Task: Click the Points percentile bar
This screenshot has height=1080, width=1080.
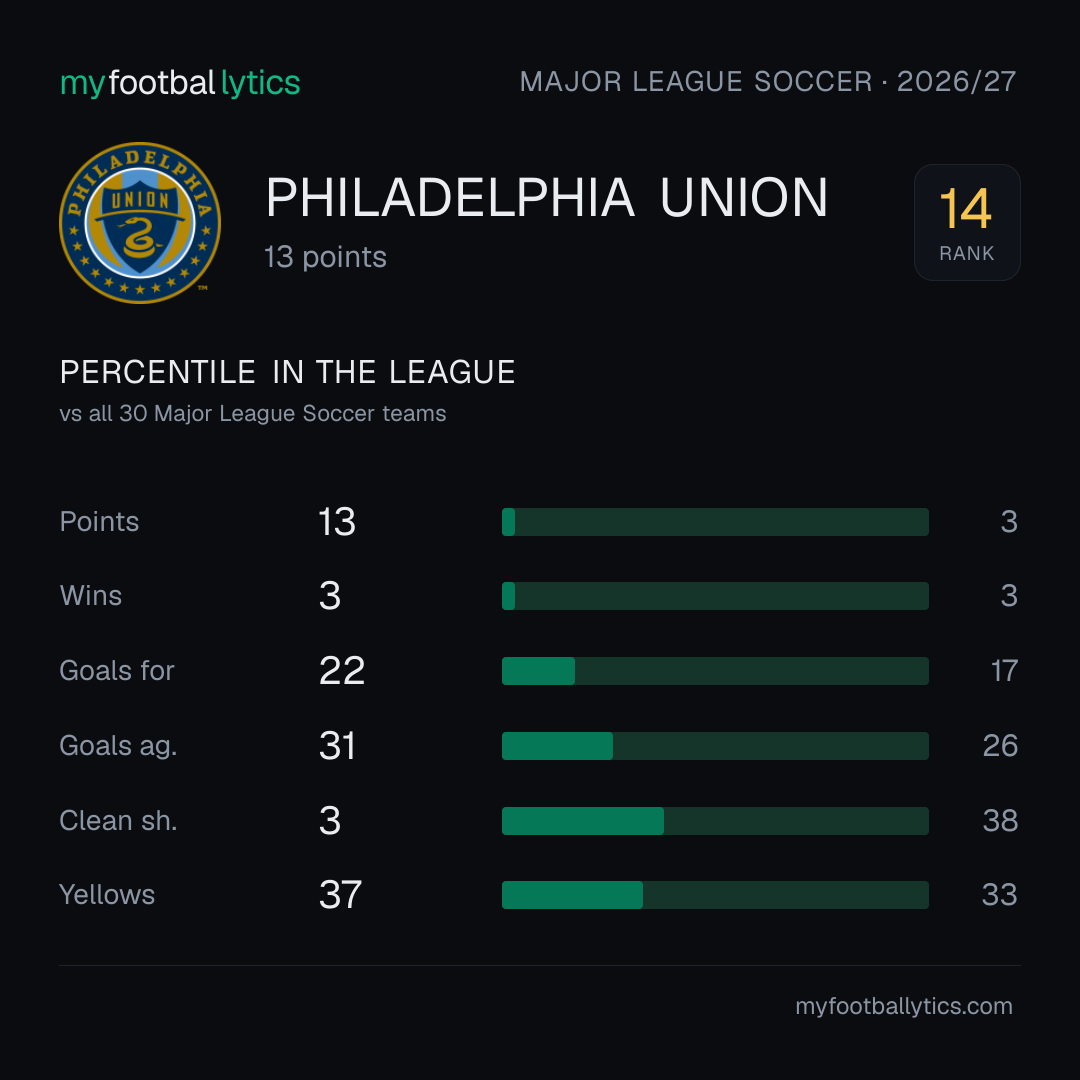Action: click(x=715, y=521)
